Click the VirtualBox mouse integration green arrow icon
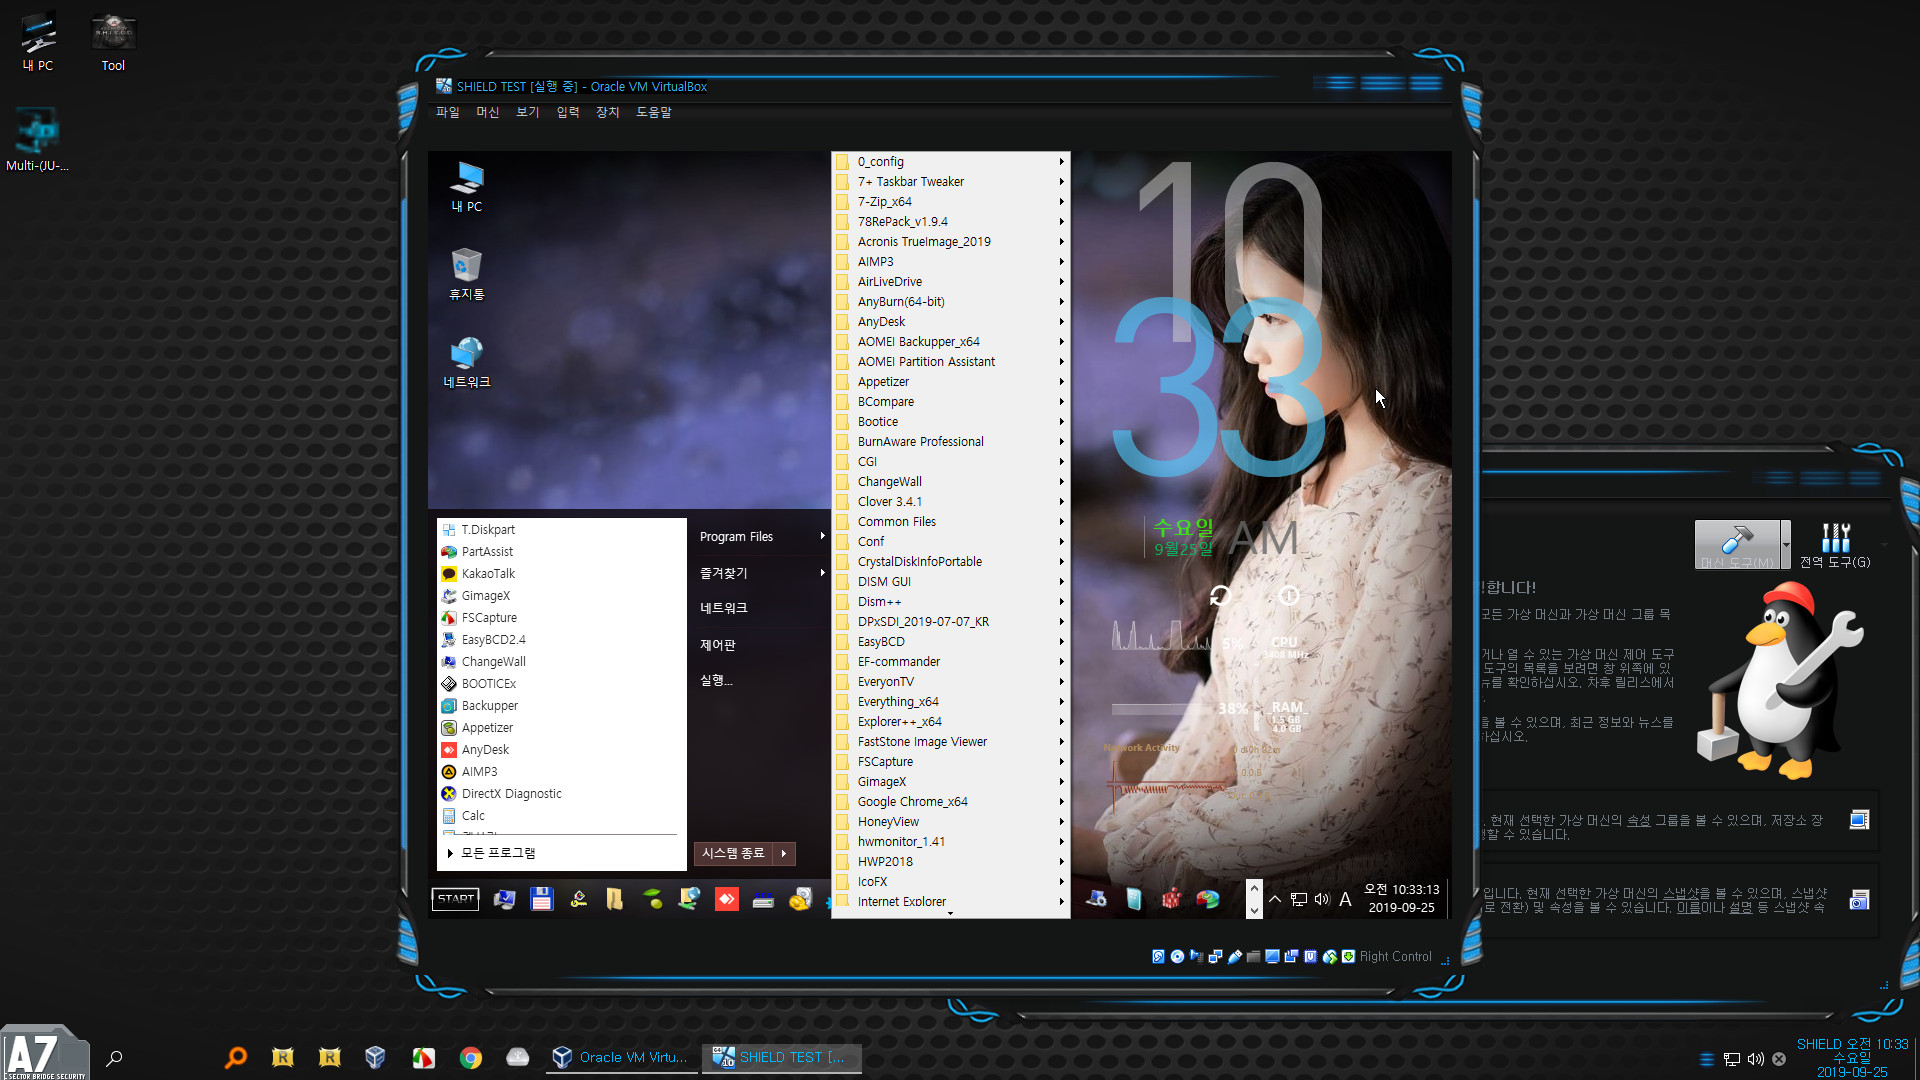Screen dimensions: 1920x1080 (1348, 956)
